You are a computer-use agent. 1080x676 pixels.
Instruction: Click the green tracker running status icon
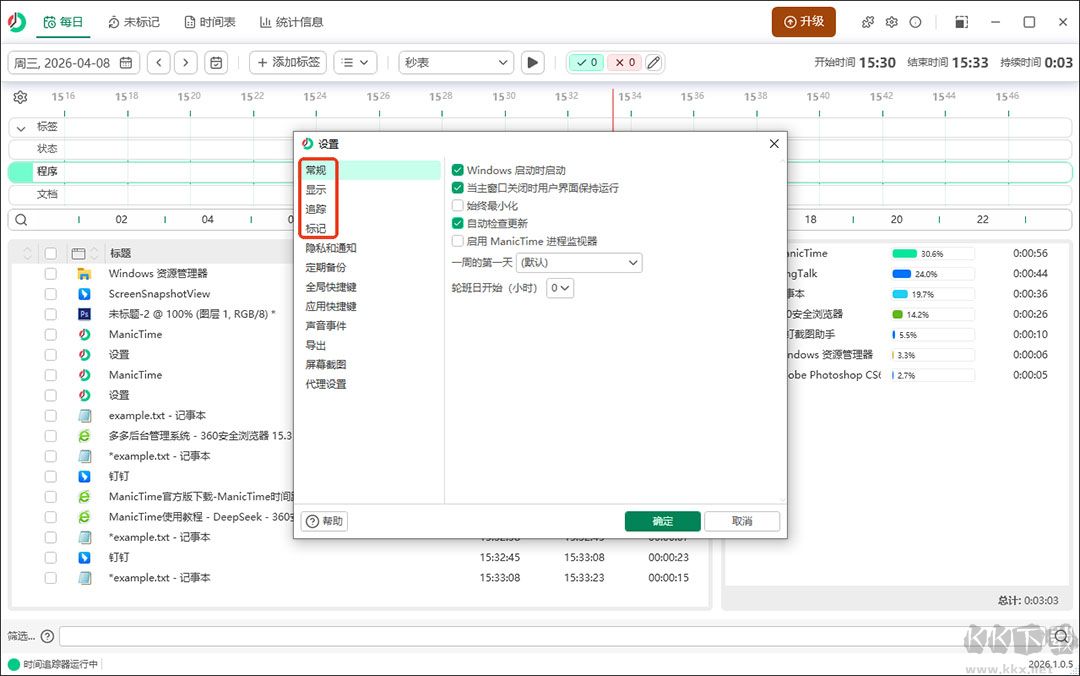point(13,664)
